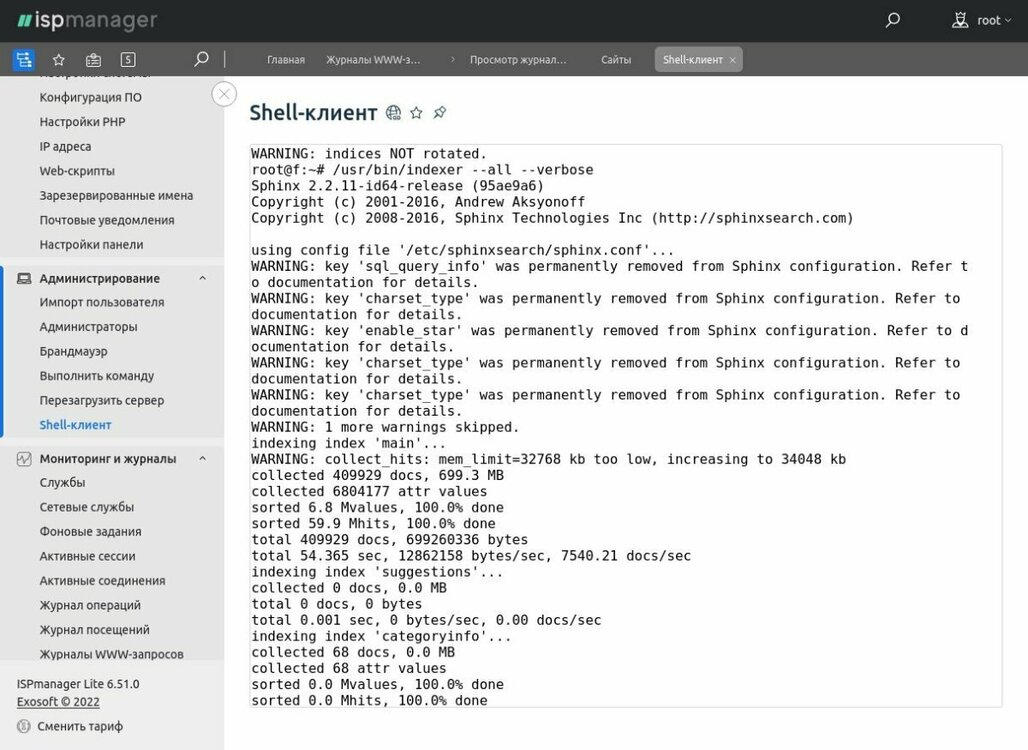The width and height of the screenshot is (1028, 750).
Task: Open favorites via the toolbar star icon
Action: pos(58,60)
